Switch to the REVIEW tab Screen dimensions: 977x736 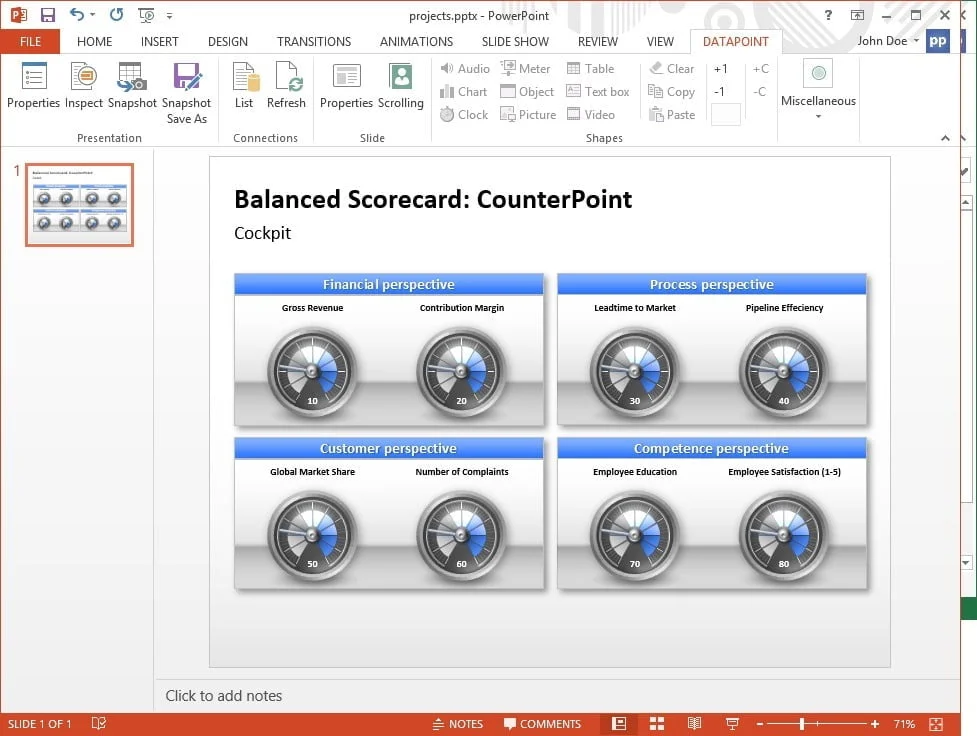pos(598,42)
